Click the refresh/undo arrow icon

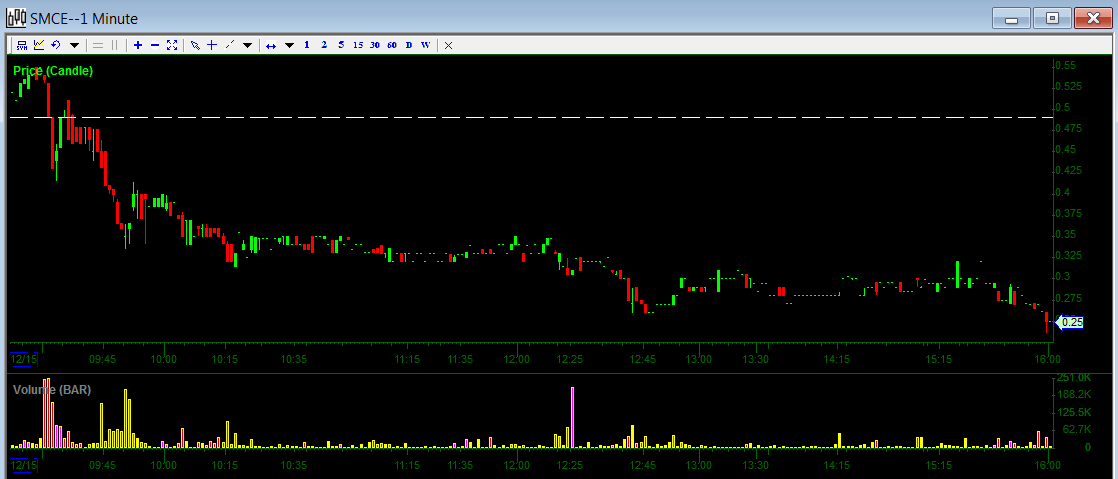[x=56, y=45]
